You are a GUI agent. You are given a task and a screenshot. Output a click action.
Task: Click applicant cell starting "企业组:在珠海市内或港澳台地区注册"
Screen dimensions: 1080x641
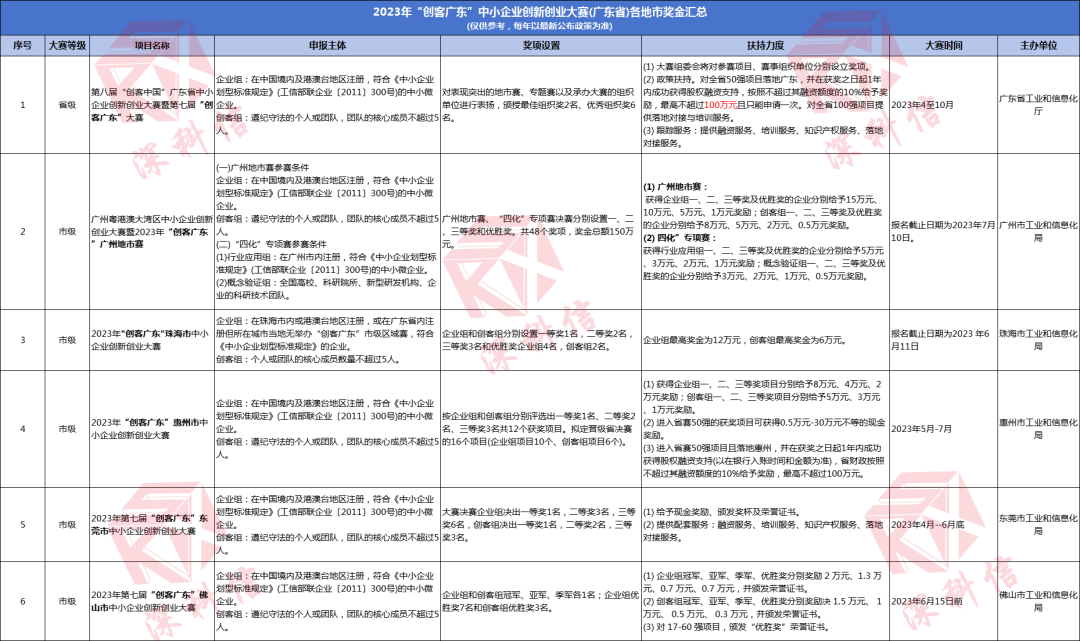pyautogui.click(x=327, y=340)
